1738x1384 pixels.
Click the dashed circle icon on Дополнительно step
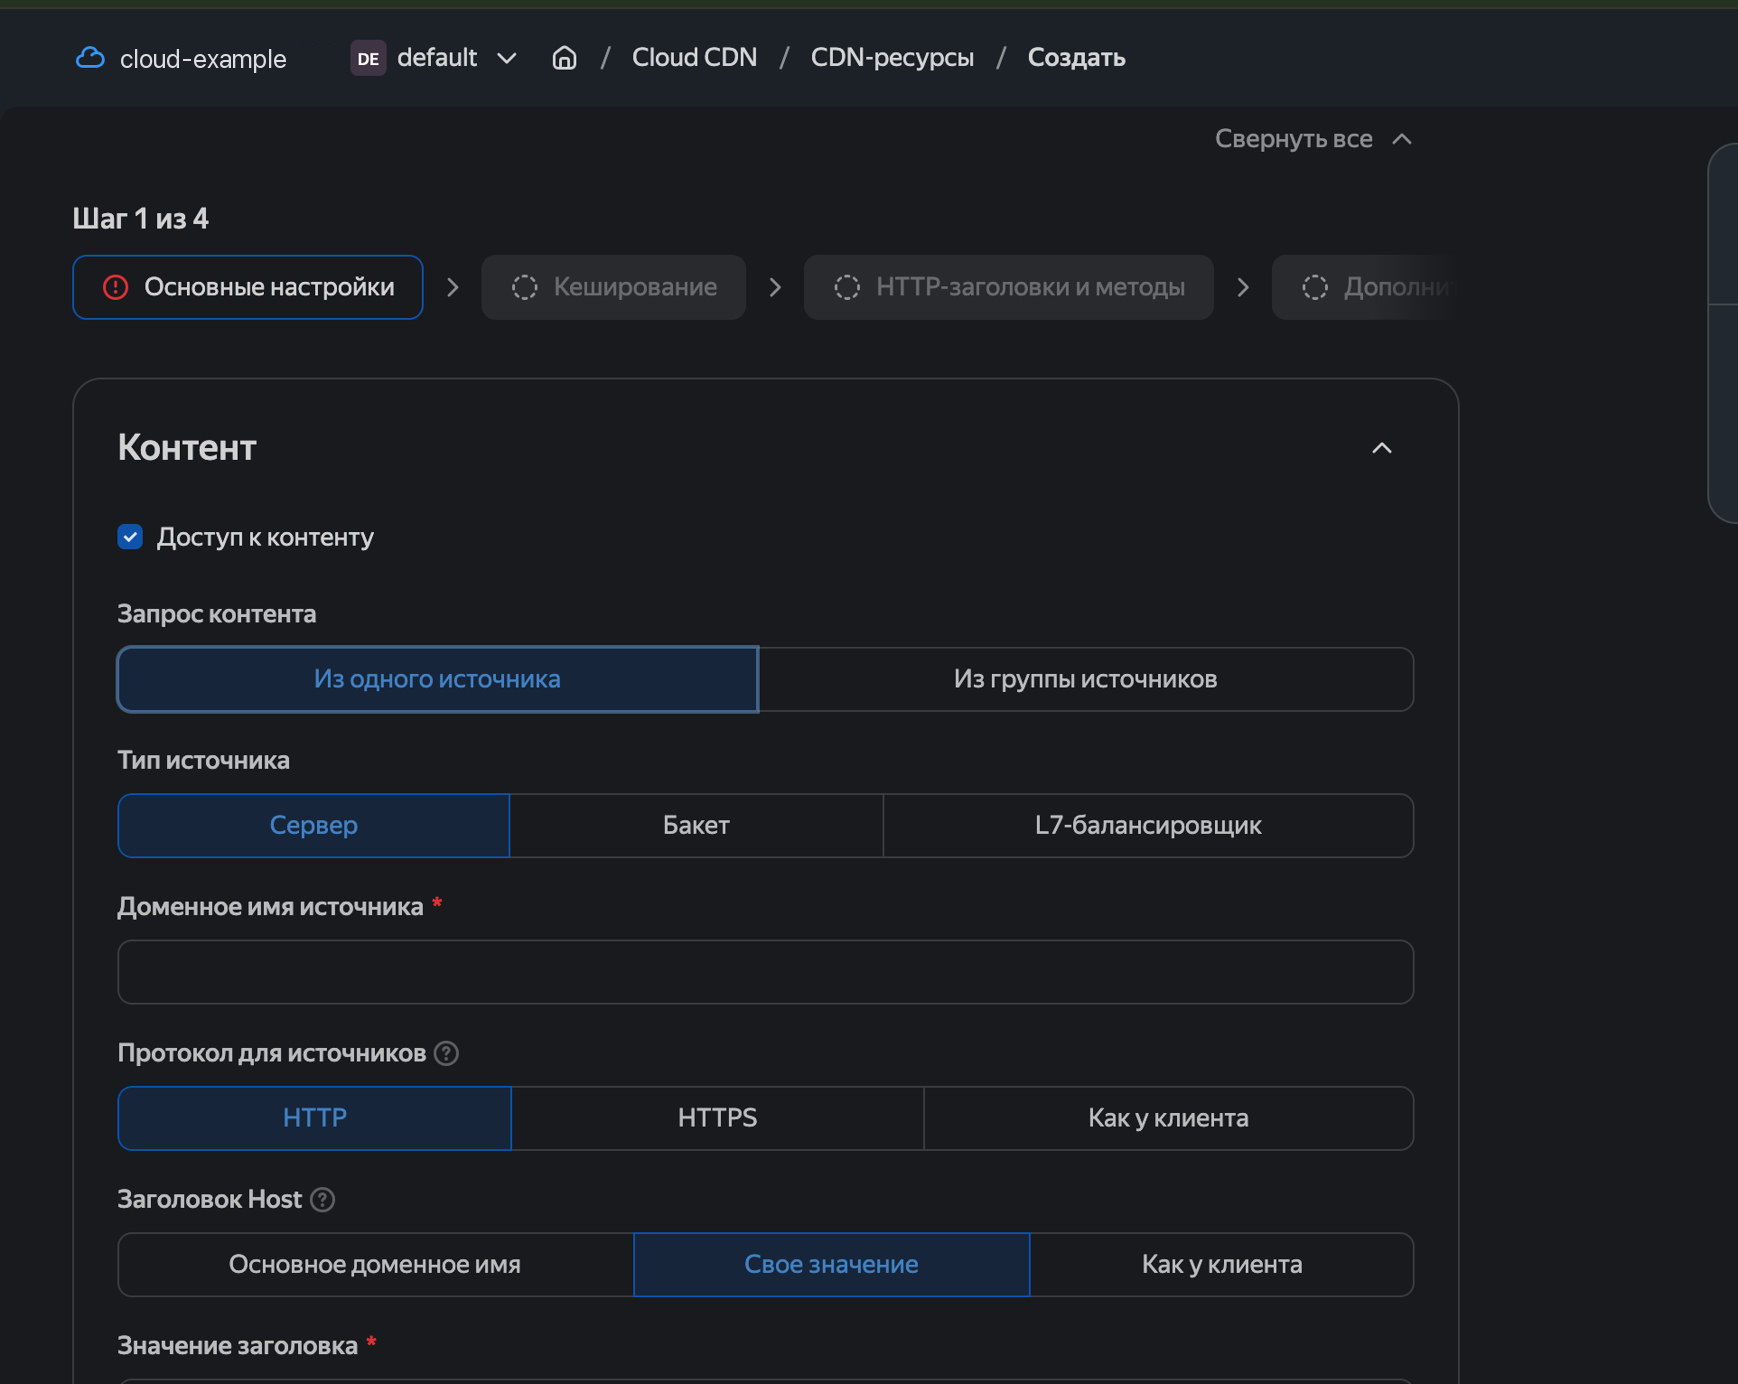(1315, 288)
